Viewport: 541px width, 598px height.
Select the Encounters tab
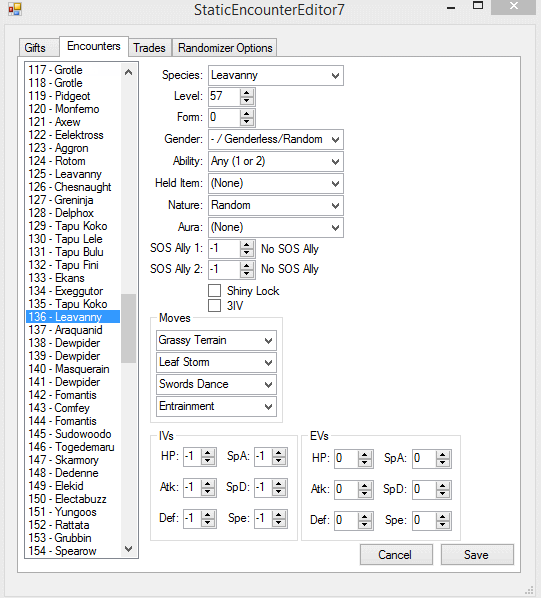coord(94,46)
